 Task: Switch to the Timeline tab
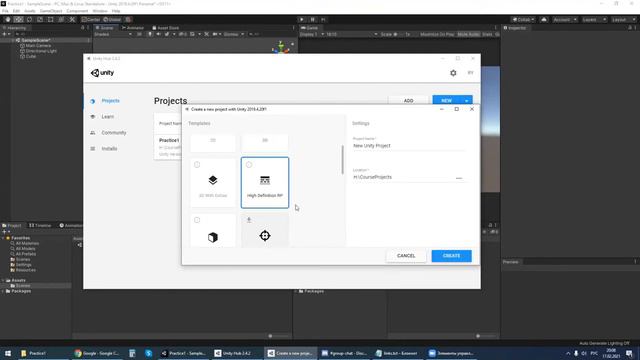click(40, 225)
